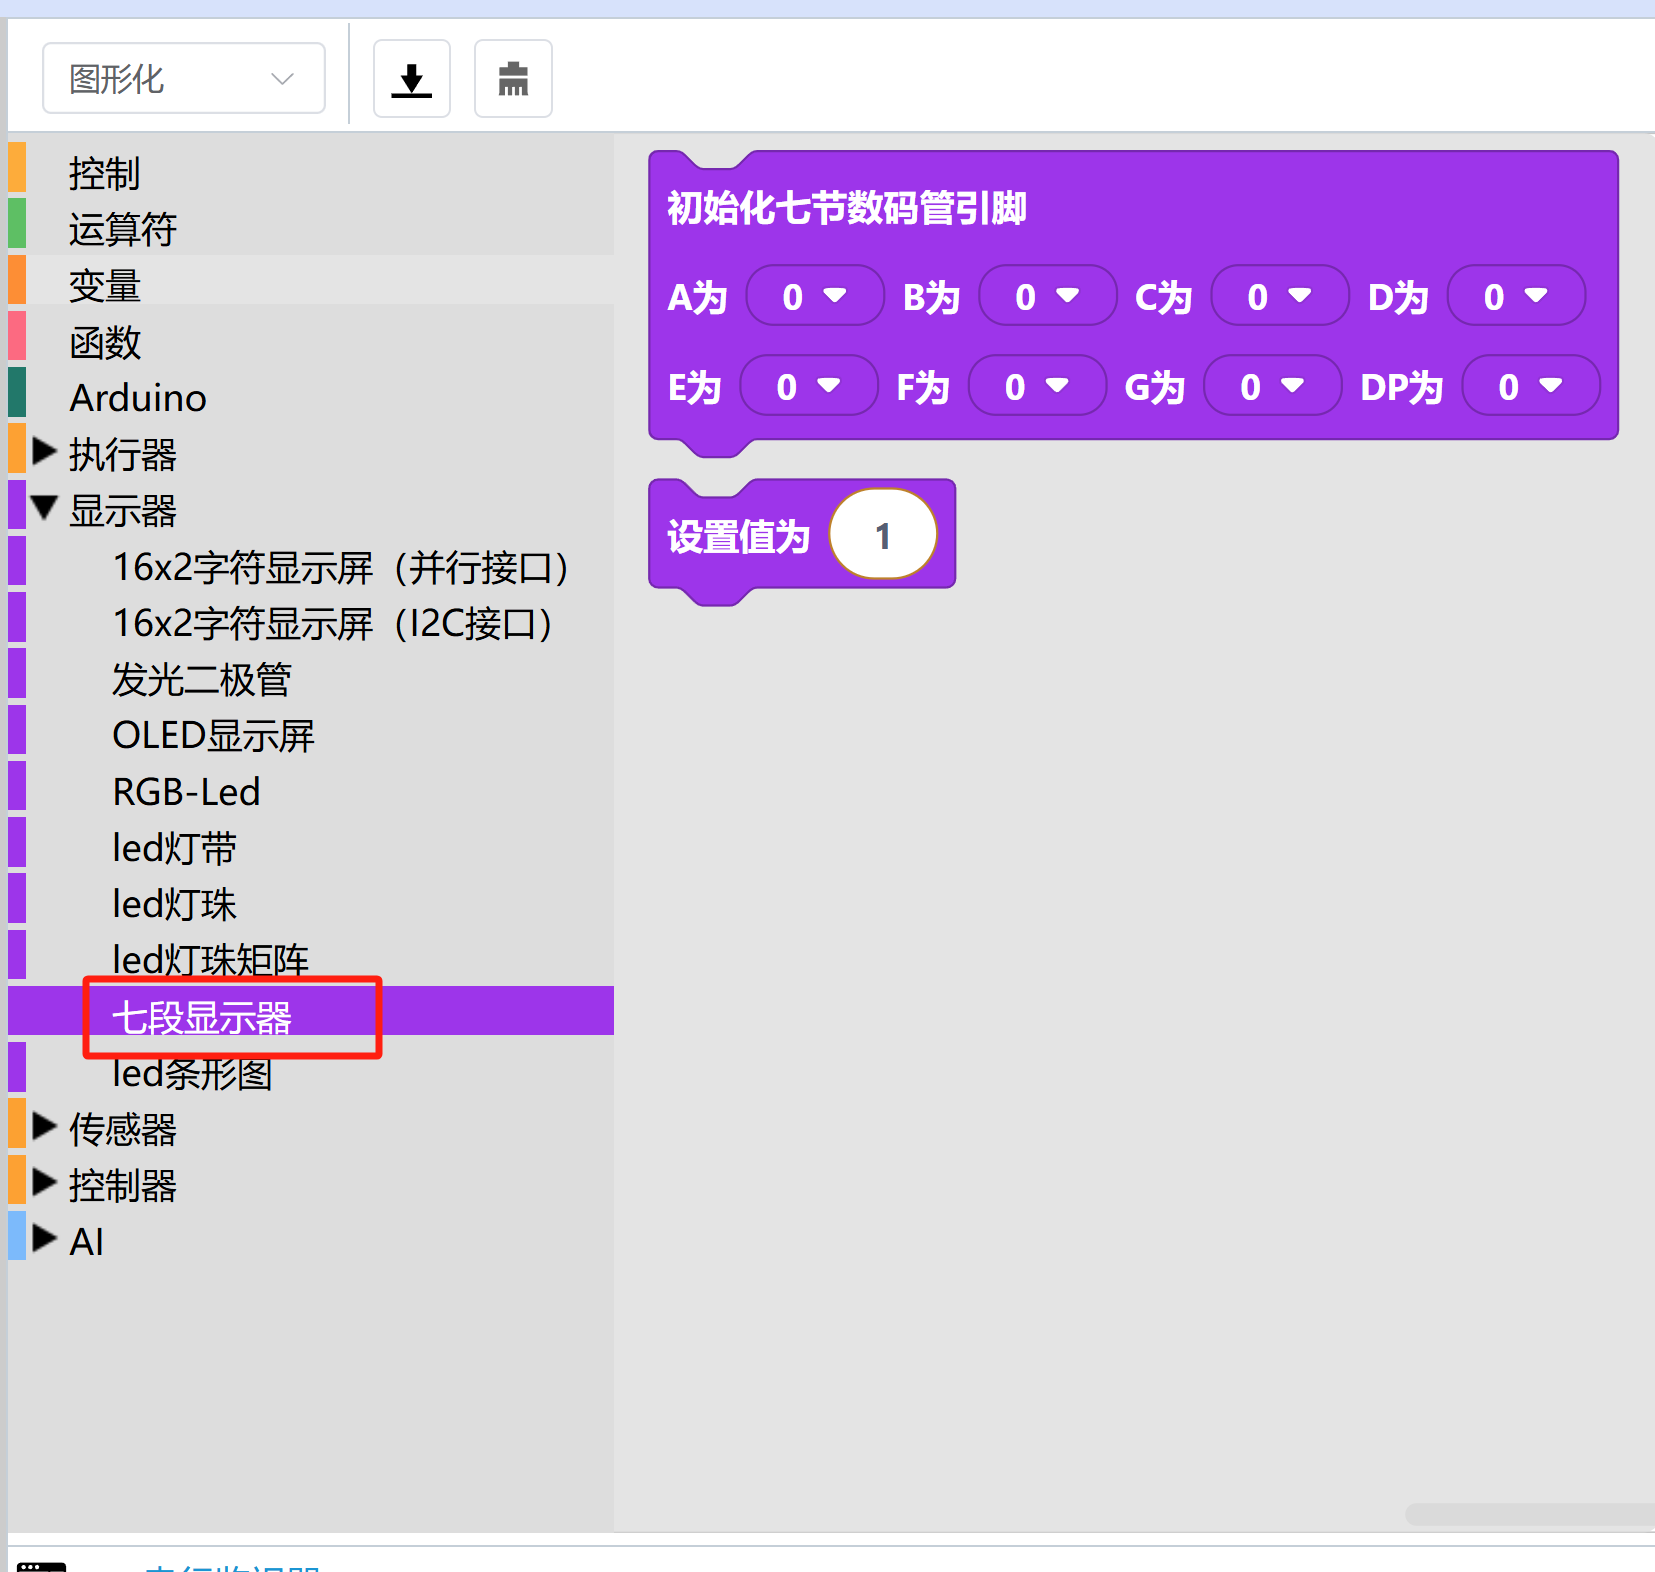Screen dimensions: 1655x1572
Task: Expand the 传感器 category
Action: [x=44, y=1127]
